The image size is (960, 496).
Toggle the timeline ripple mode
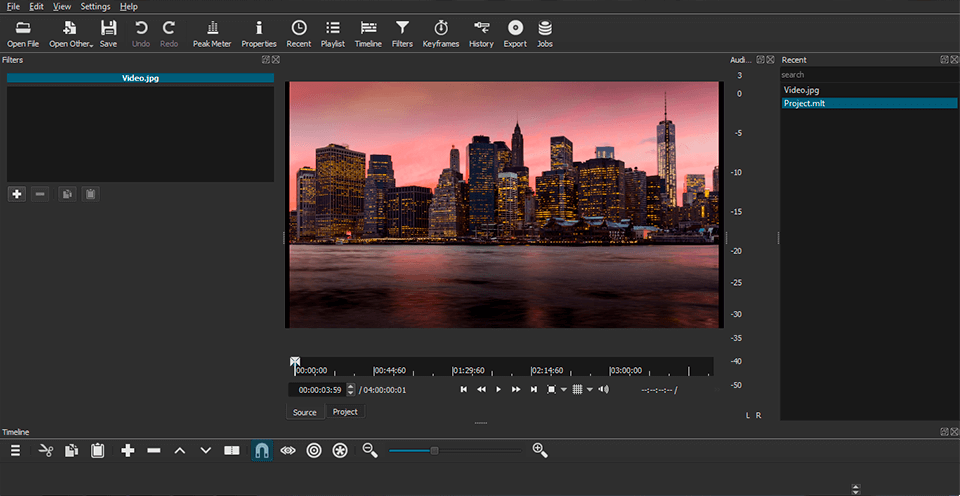314,451
